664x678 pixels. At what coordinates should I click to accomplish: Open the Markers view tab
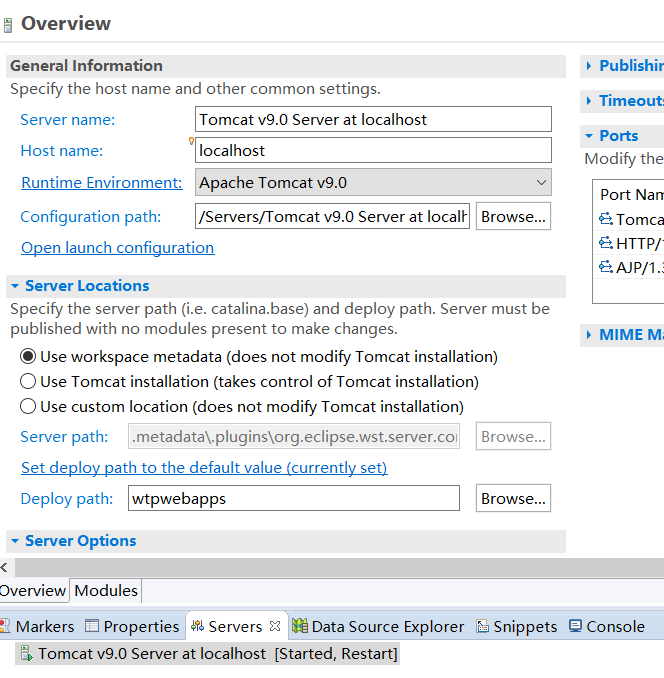37,626
